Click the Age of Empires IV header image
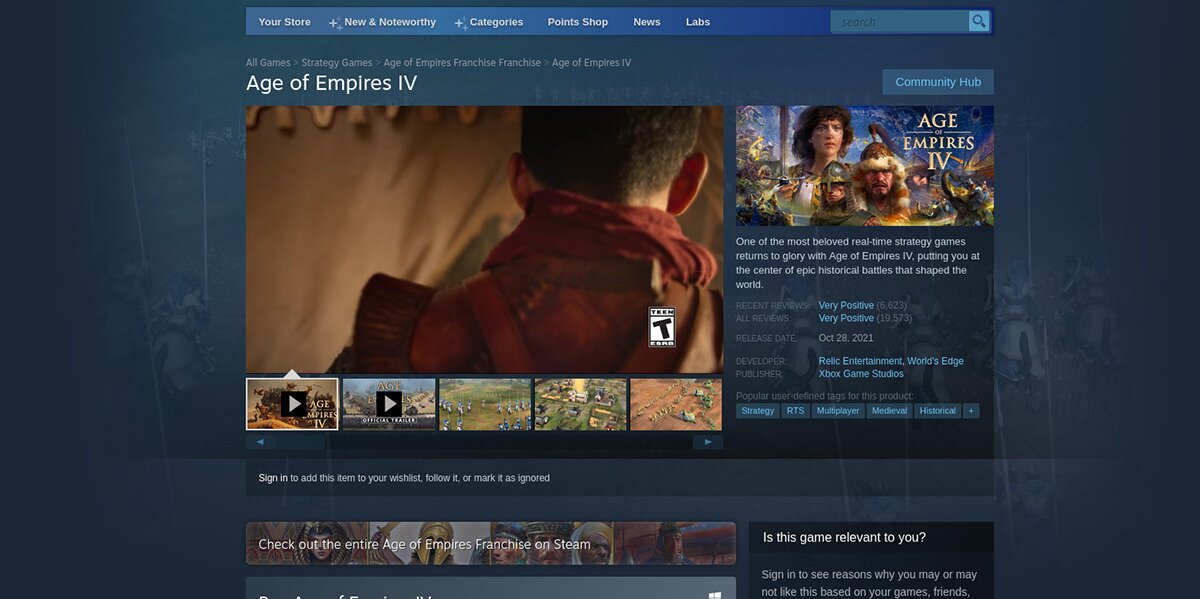Viewport: 1200px width, 599px height. [865, 166]
